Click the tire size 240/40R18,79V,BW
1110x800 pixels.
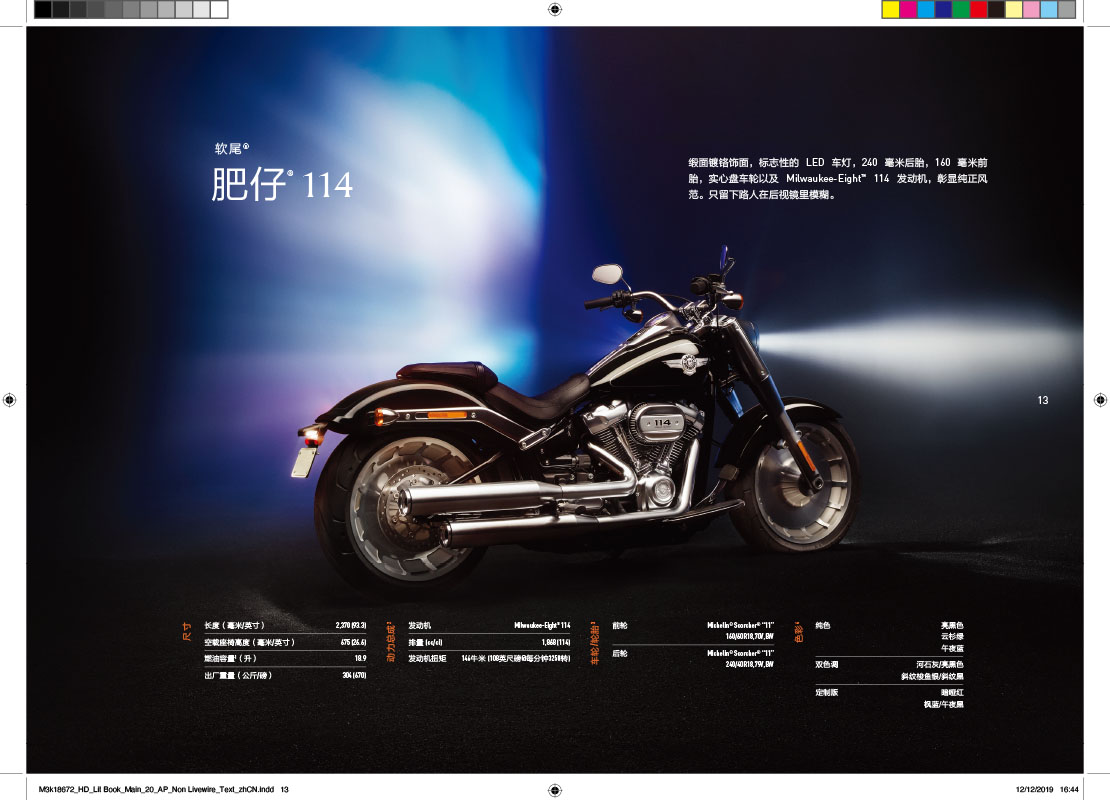pyautogui.click(x=750, y=664)
